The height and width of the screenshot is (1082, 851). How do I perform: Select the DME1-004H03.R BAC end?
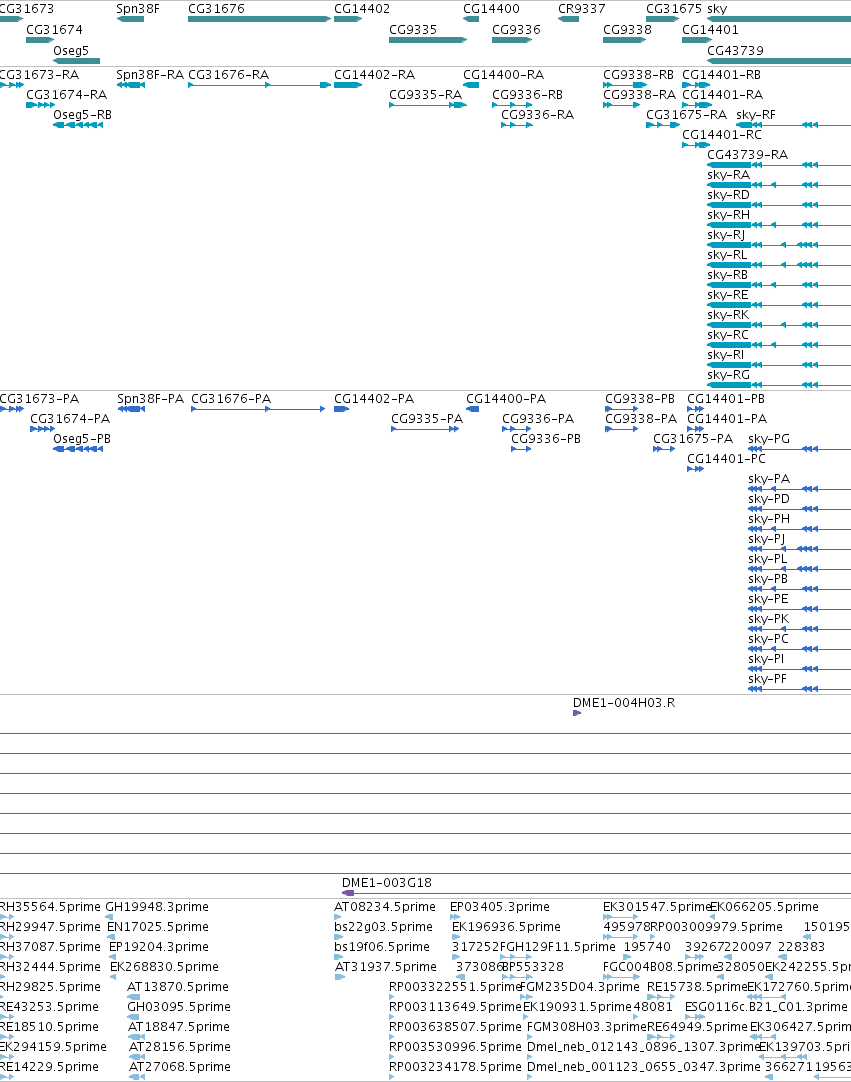[x=577, y=714]
